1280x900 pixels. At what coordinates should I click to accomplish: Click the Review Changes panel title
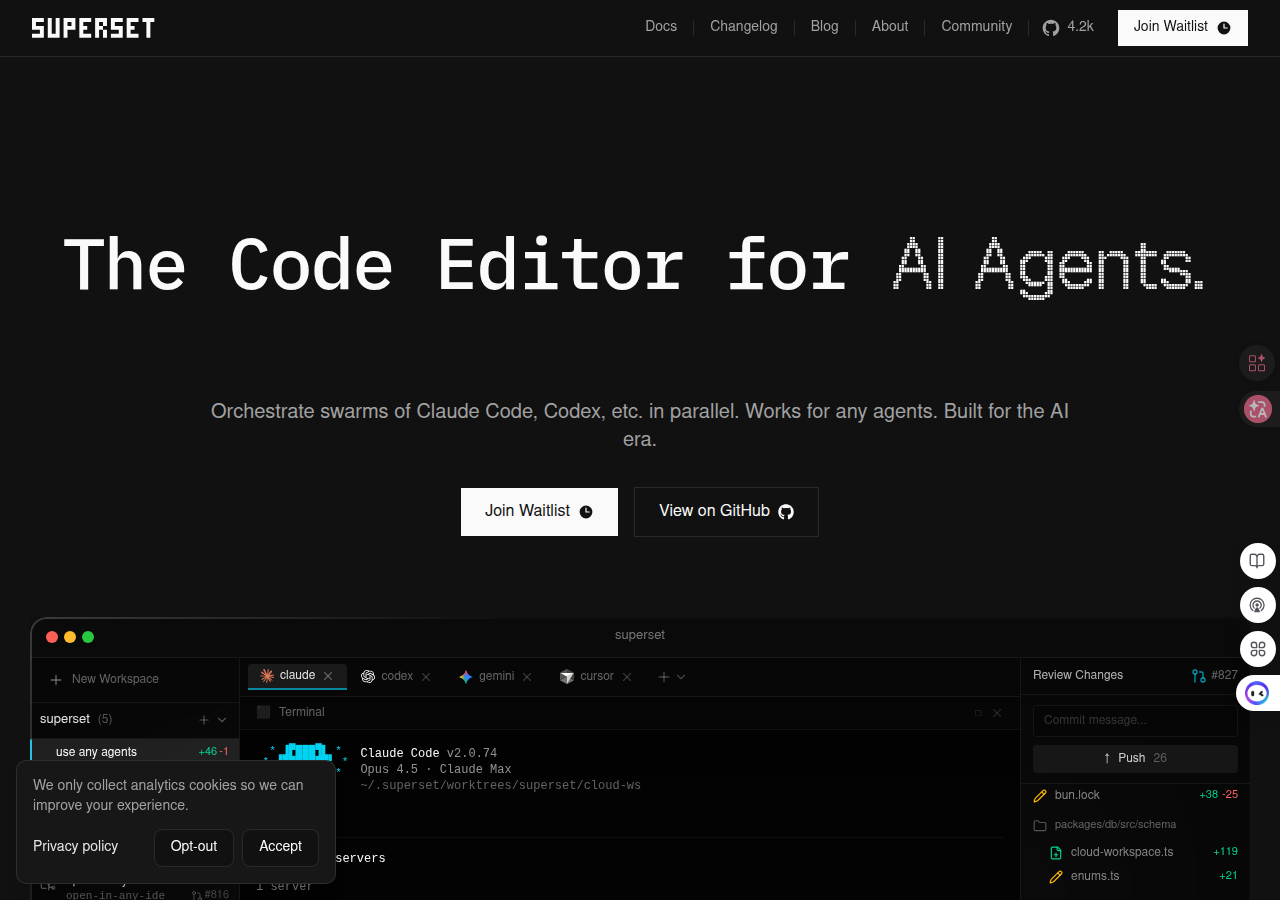pyautogui.click(x=1078, y=676)
